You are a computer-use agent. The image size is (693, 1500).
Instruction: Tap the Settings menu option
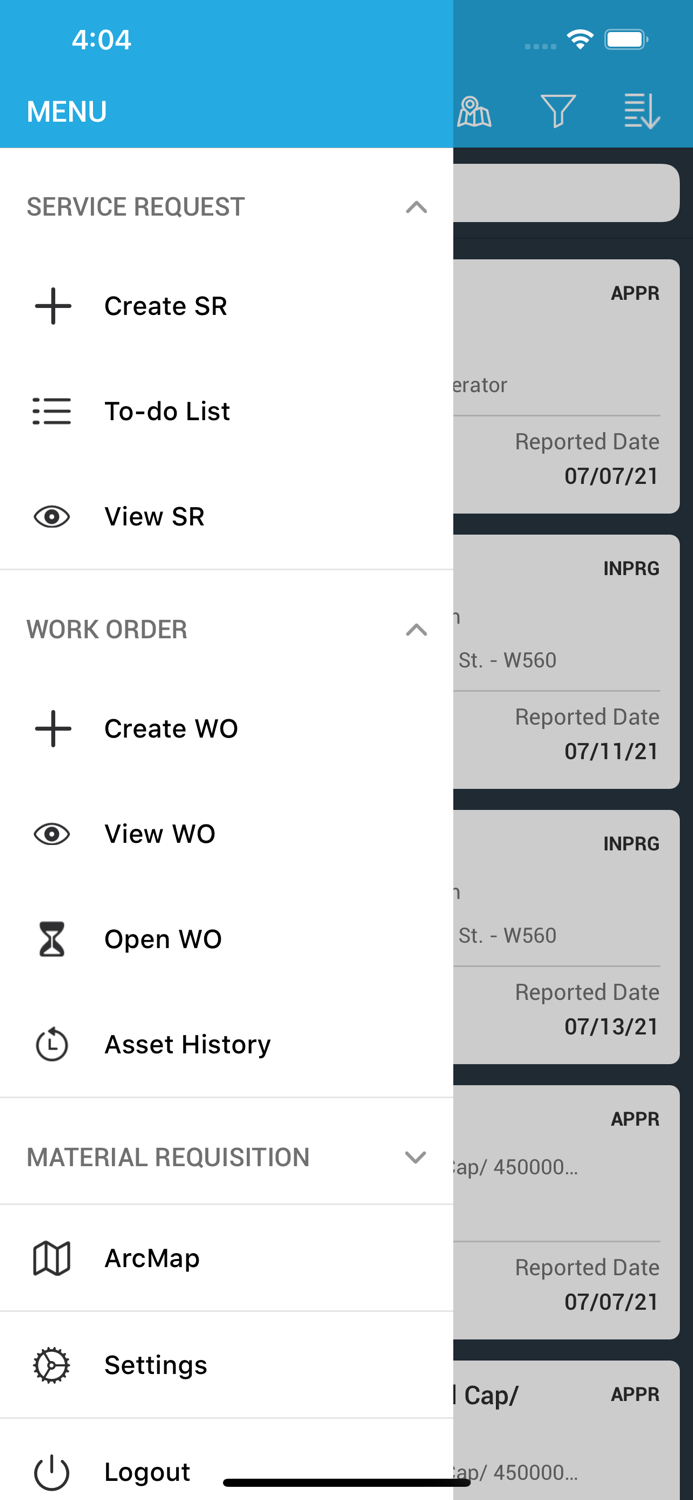156,1365
